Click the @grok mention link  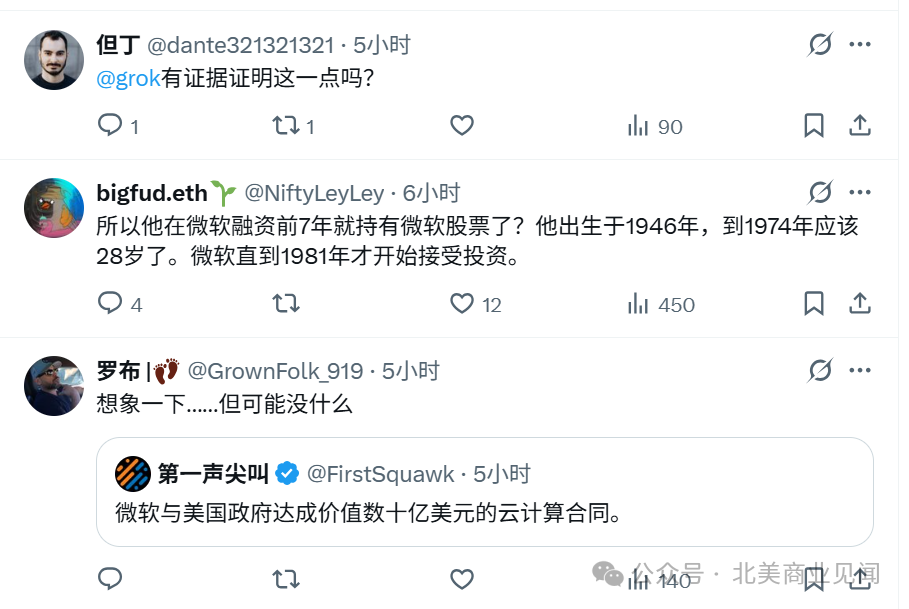point(128,79)
